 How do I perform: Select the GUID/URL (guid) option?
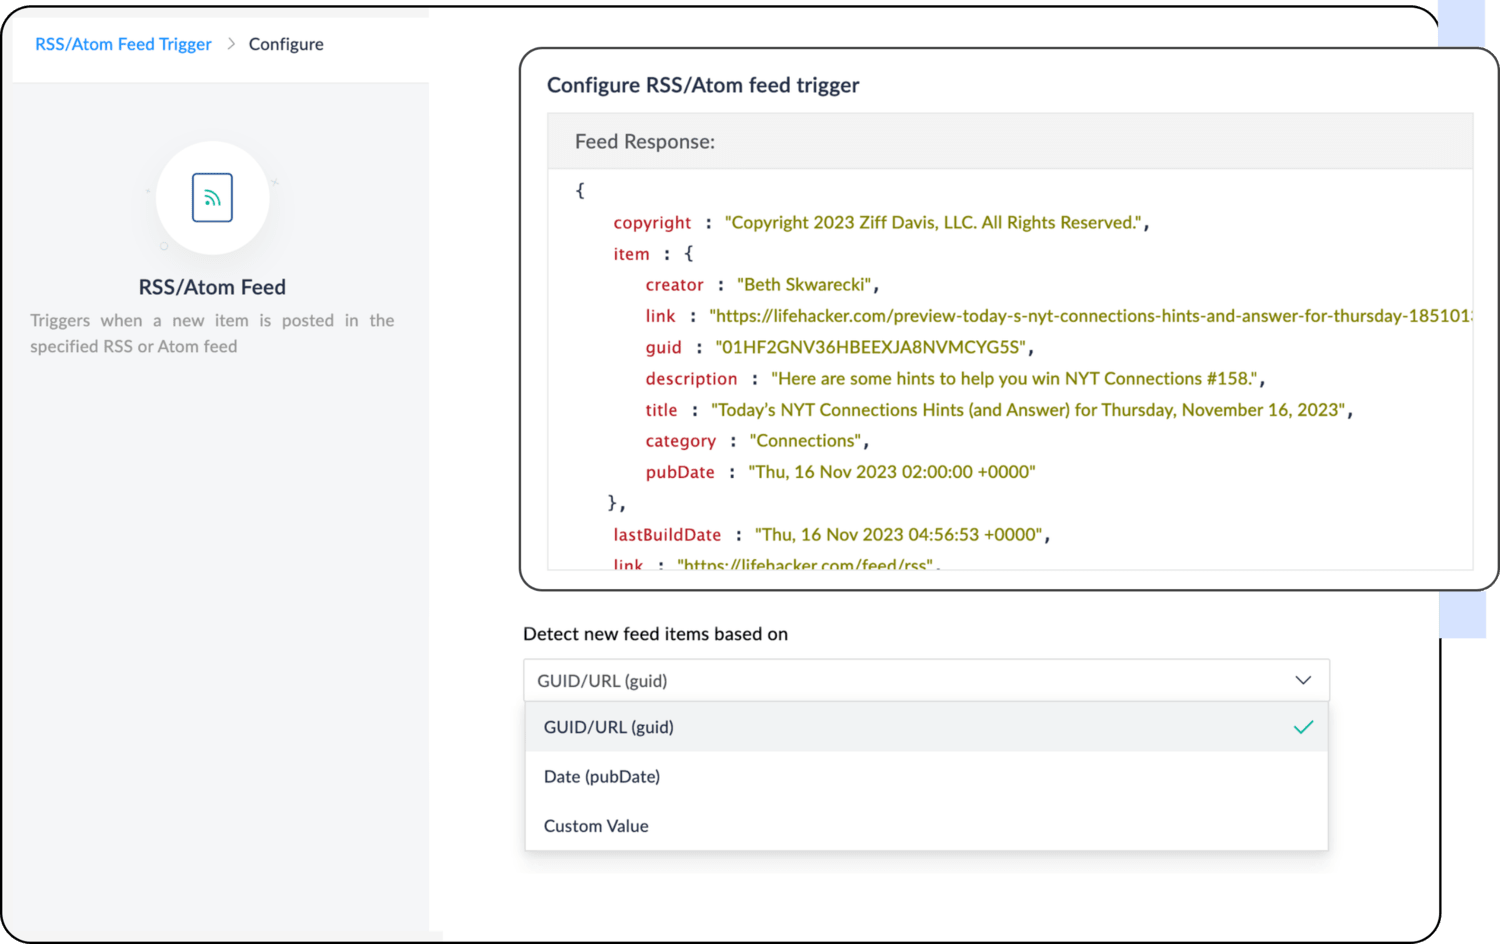[609, 727]
